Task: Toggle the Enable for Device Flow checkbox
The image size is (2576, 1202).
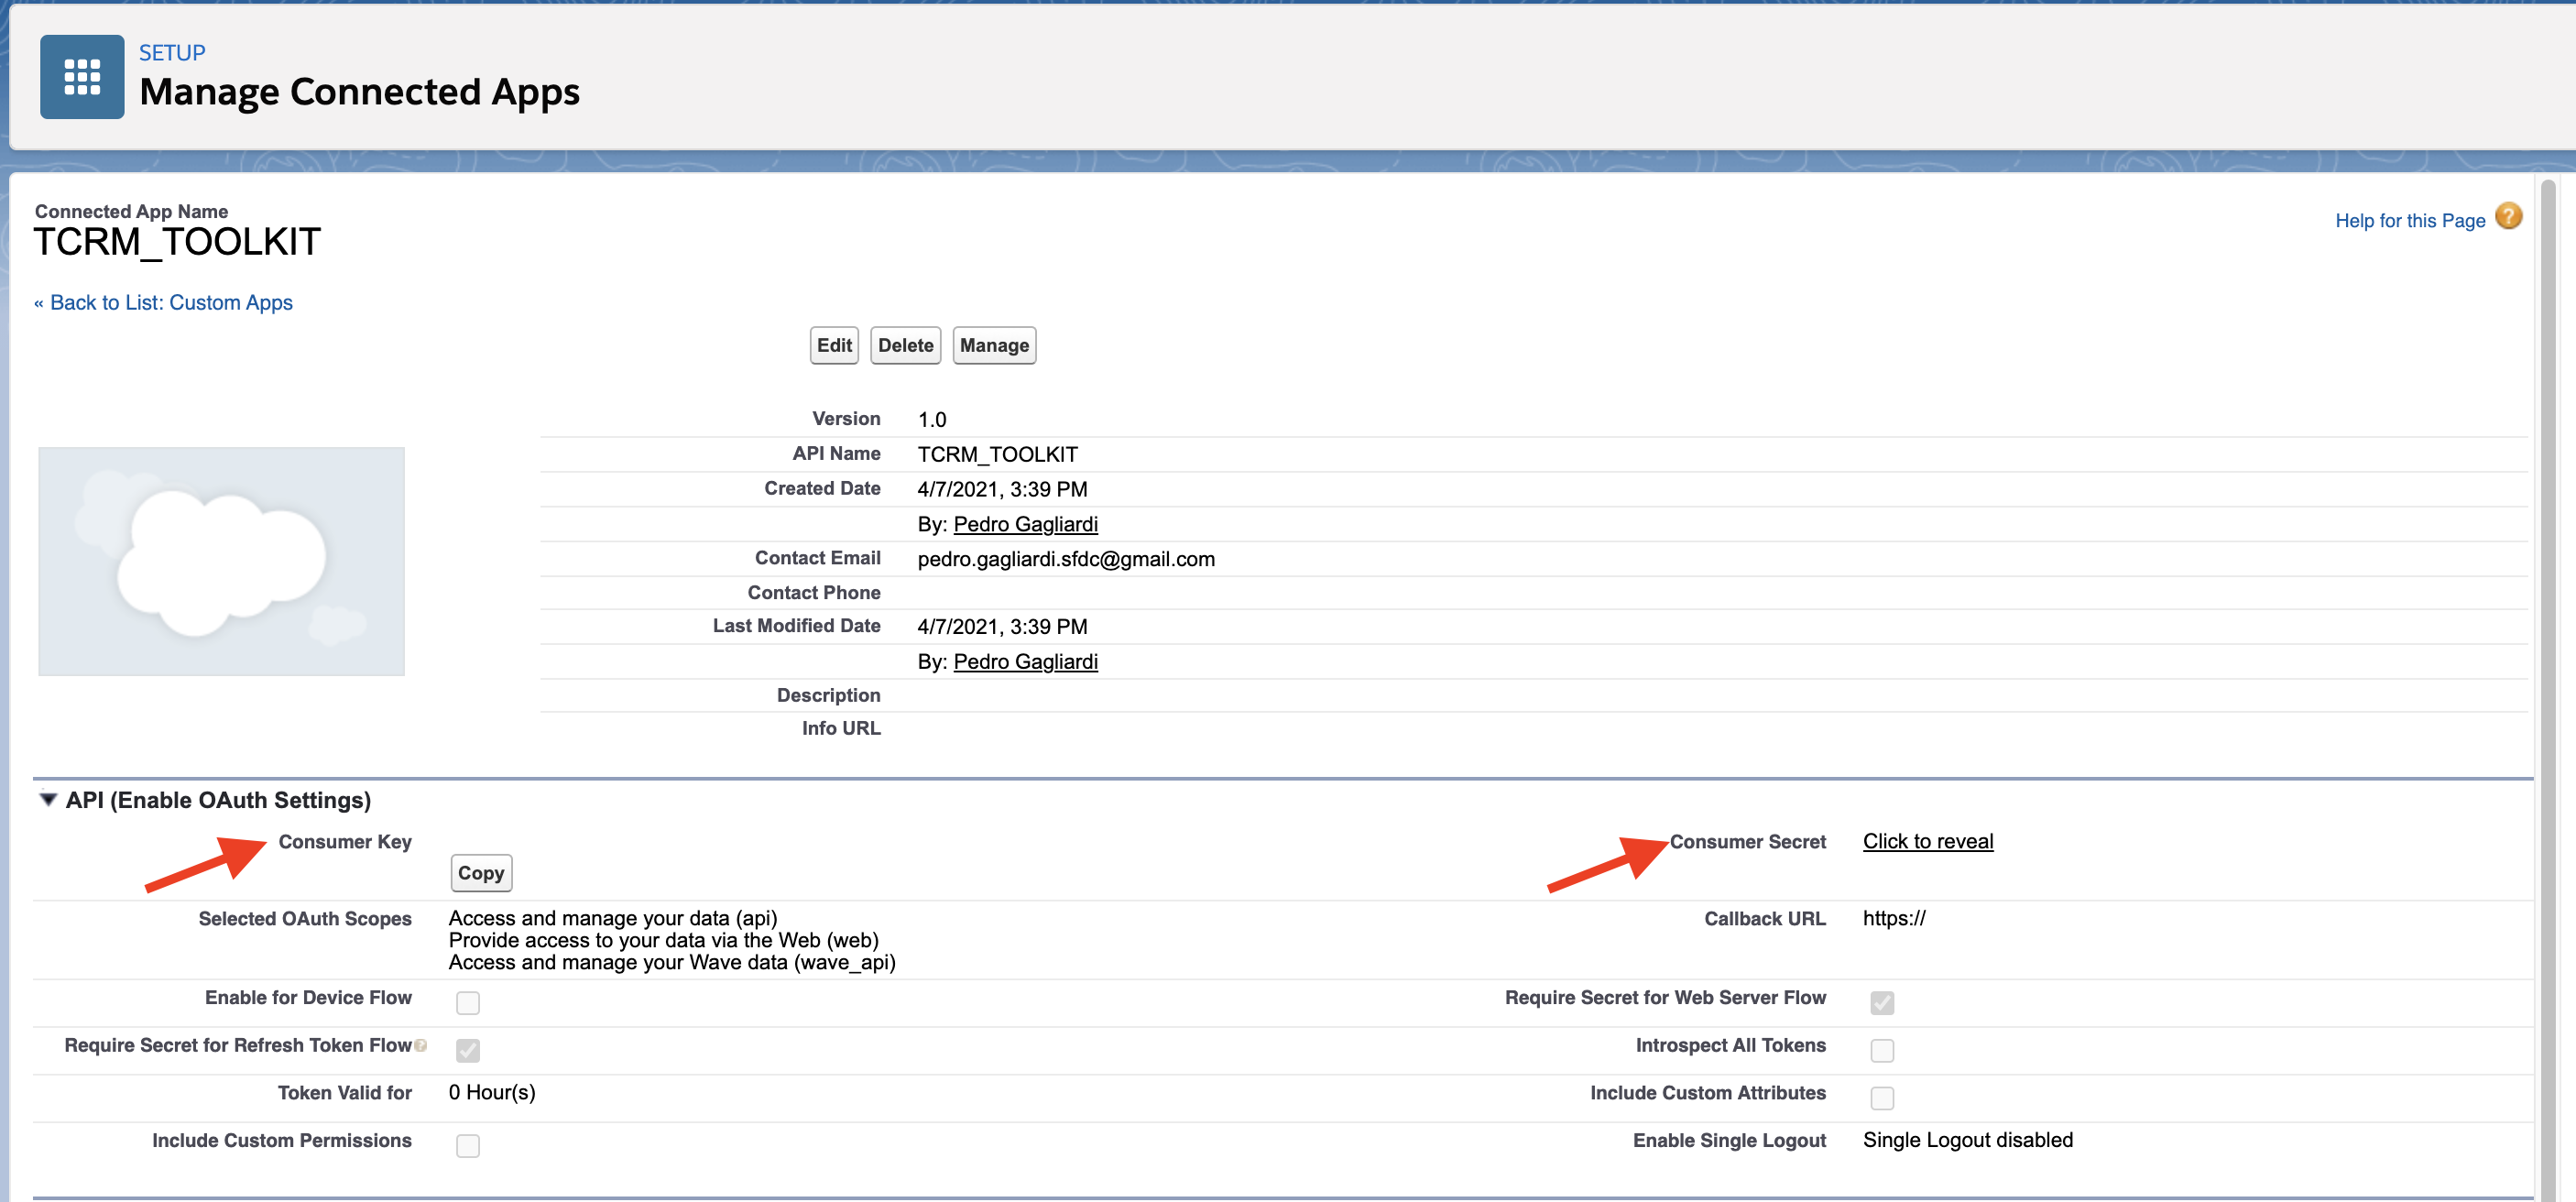Action: coord(467,1002)
